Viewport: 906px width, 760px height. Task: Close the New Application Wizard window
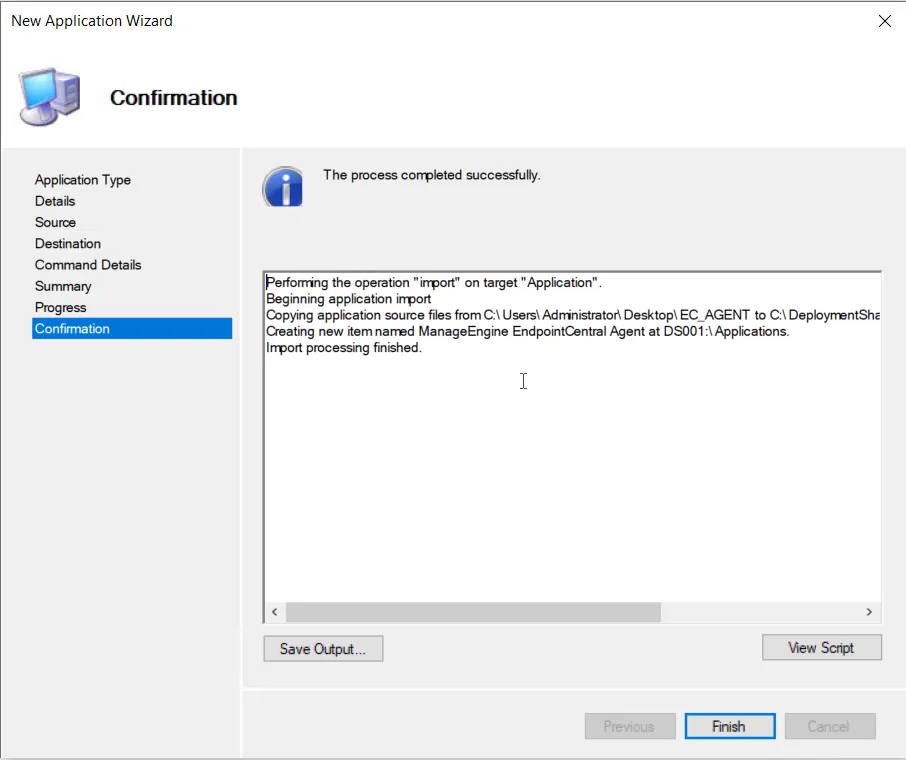click(x=884, y=21)
